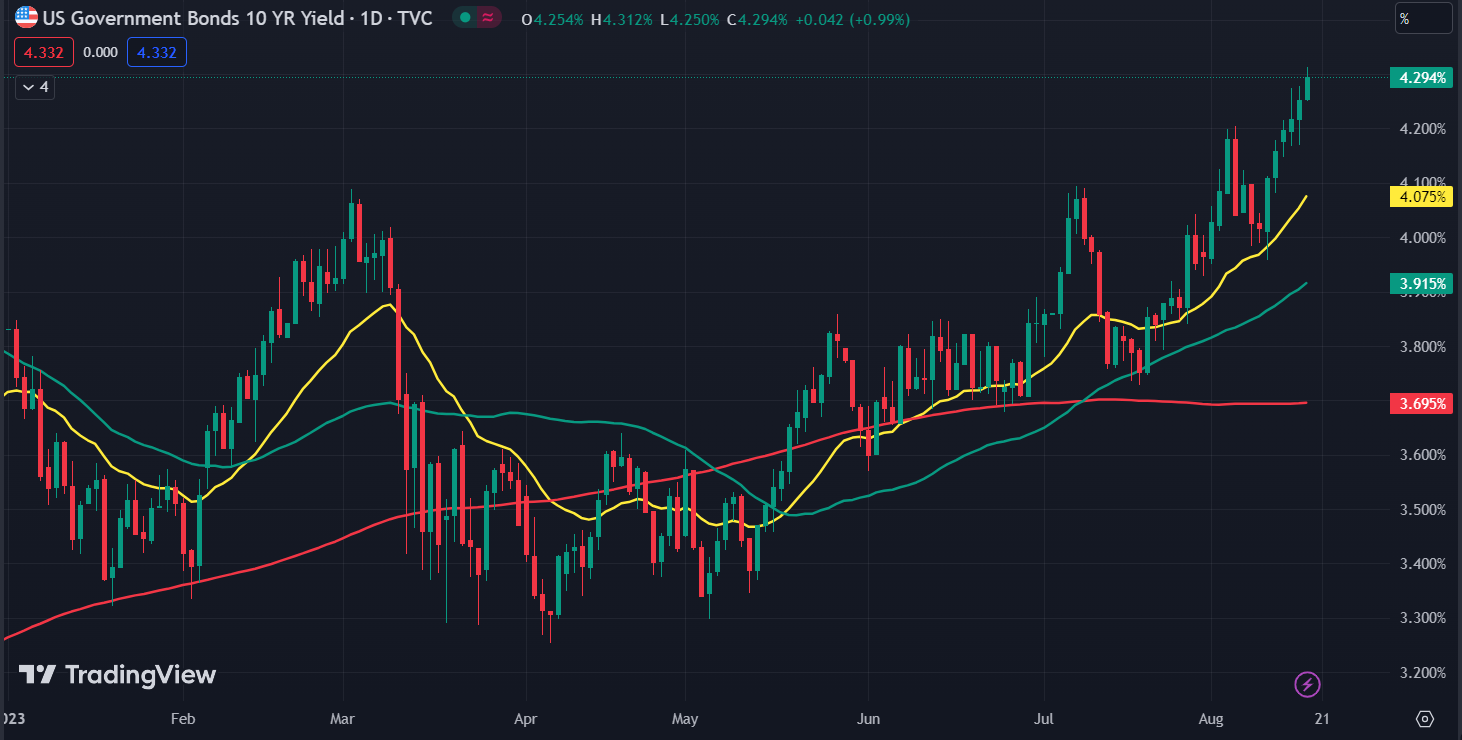Screen dimensions: 1462x740
Task: Open the % price scale unit button
Action: (x=1424, y=18)
